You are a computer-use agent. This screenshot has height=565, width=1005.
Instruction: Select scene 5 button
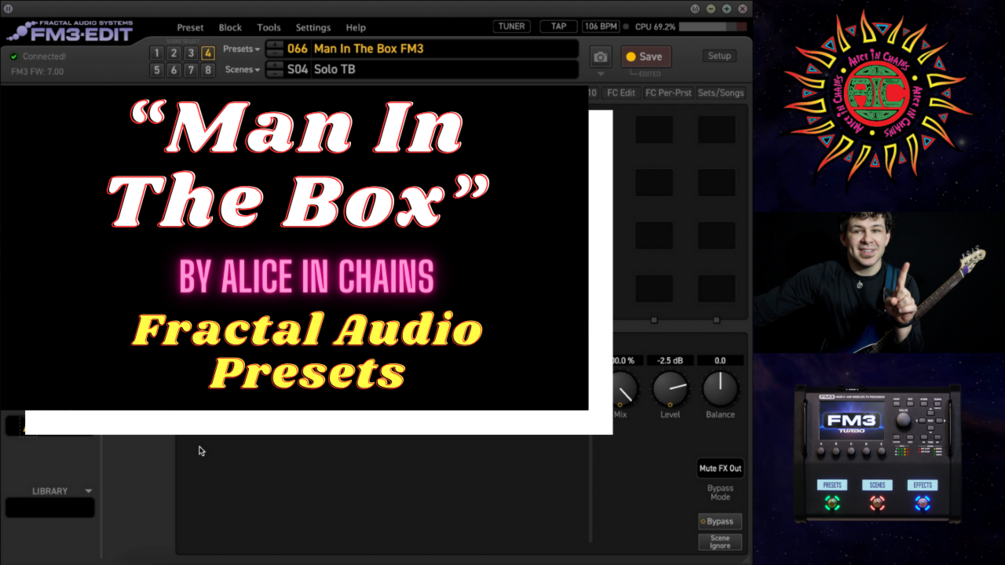pyautogui.click(x=156, y=70)
